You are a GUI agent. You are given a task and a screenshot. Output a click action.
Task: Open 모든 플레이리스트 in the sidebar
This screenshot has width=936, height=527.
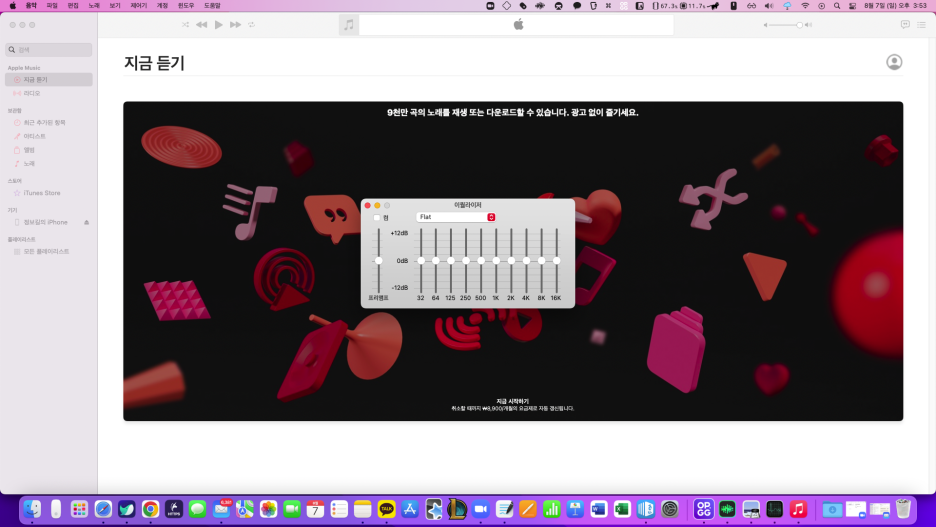[49, 251]
